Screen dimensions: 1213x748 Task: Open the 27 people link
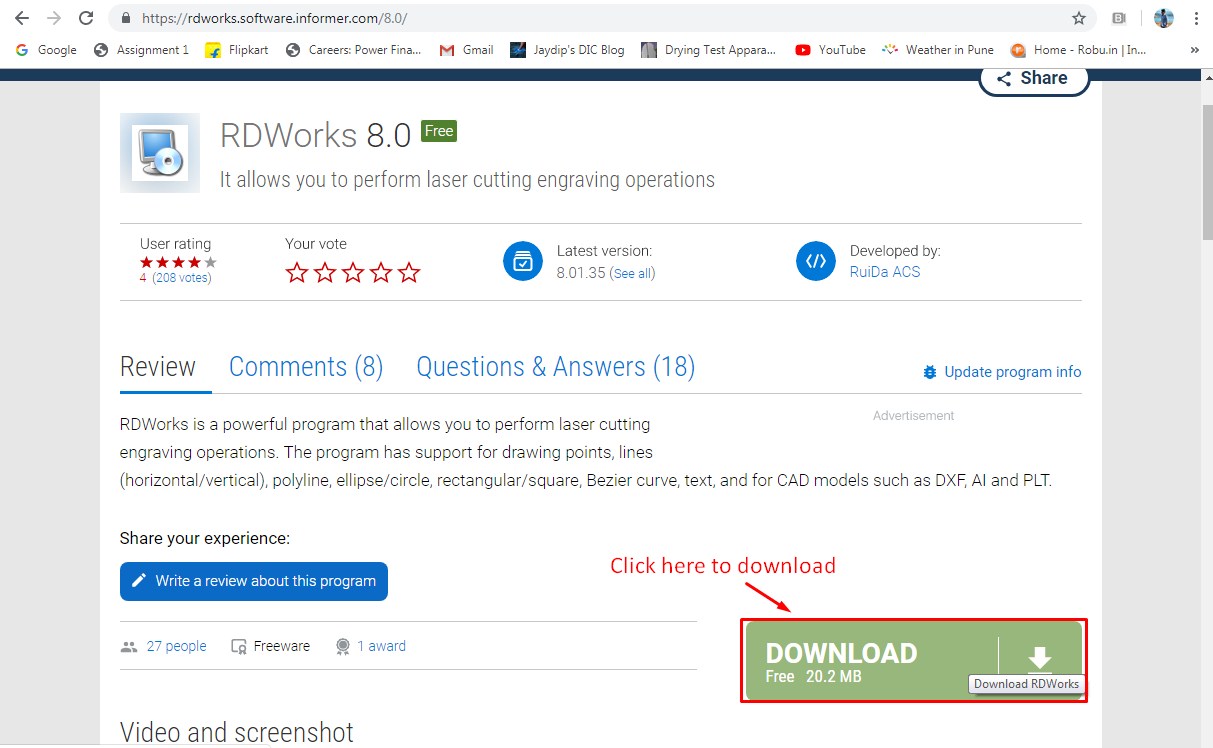(x=176, y=646)
